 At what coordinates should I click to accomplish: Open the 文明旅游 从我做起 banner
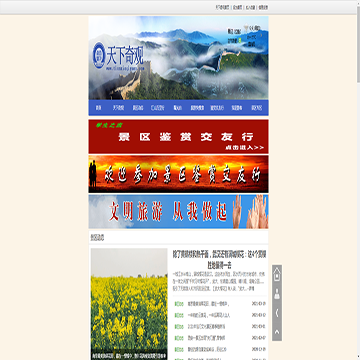click(x=178, y=212)
